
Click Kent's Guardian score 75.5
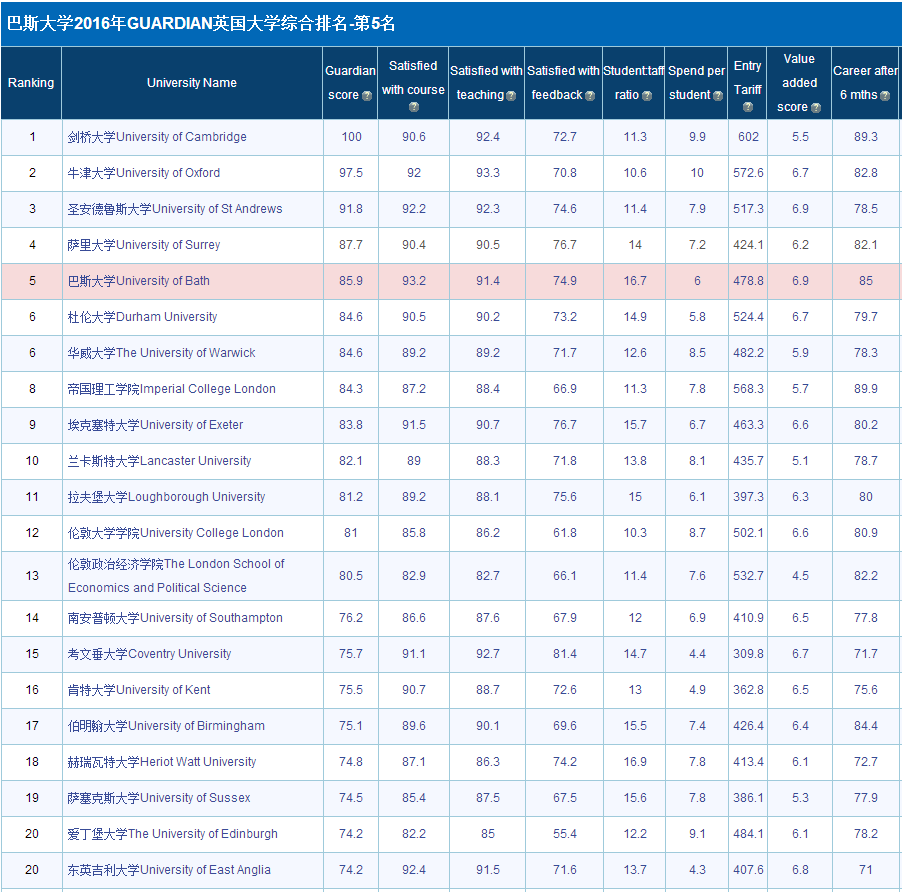click(351, 690)
